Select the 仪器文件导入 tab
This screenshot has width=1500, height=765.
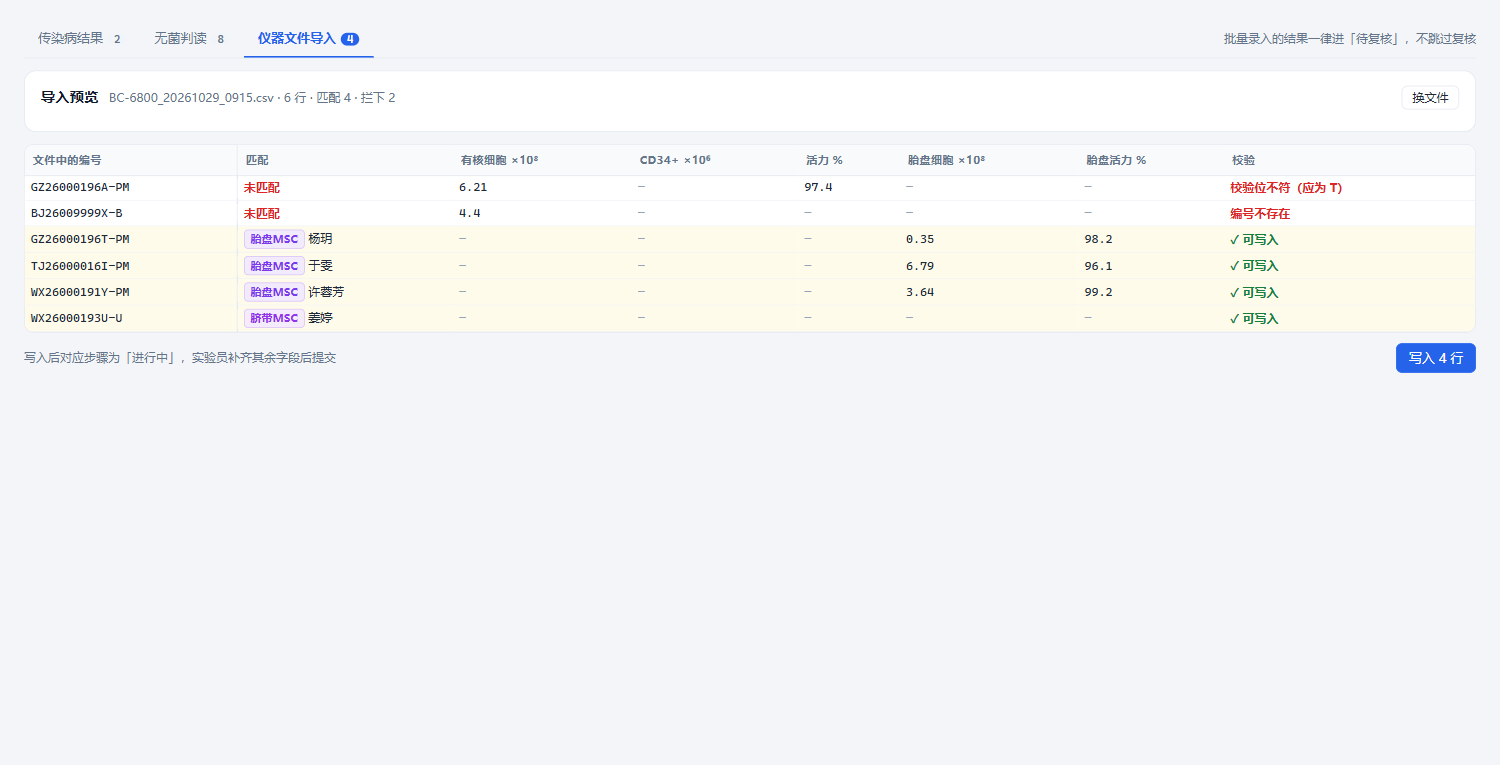pyautogui.click(x=308, y=39)
